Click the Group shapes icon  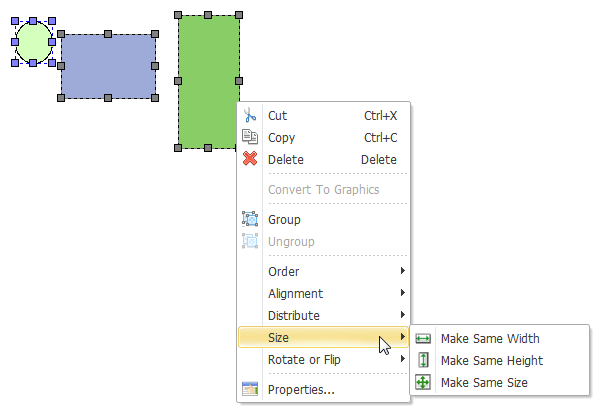250,219
